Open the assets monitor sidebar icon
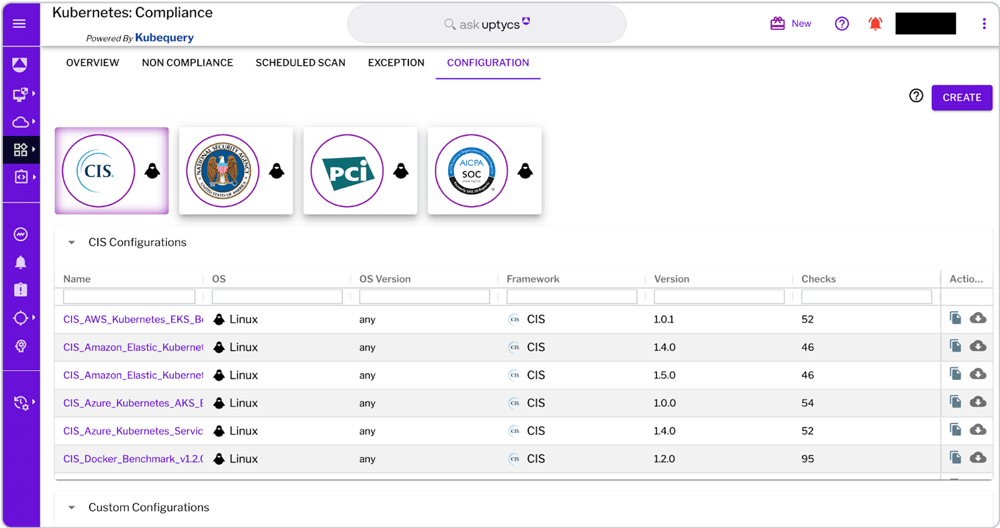The width and height of the screenshot is (1000, 528). 20,94
